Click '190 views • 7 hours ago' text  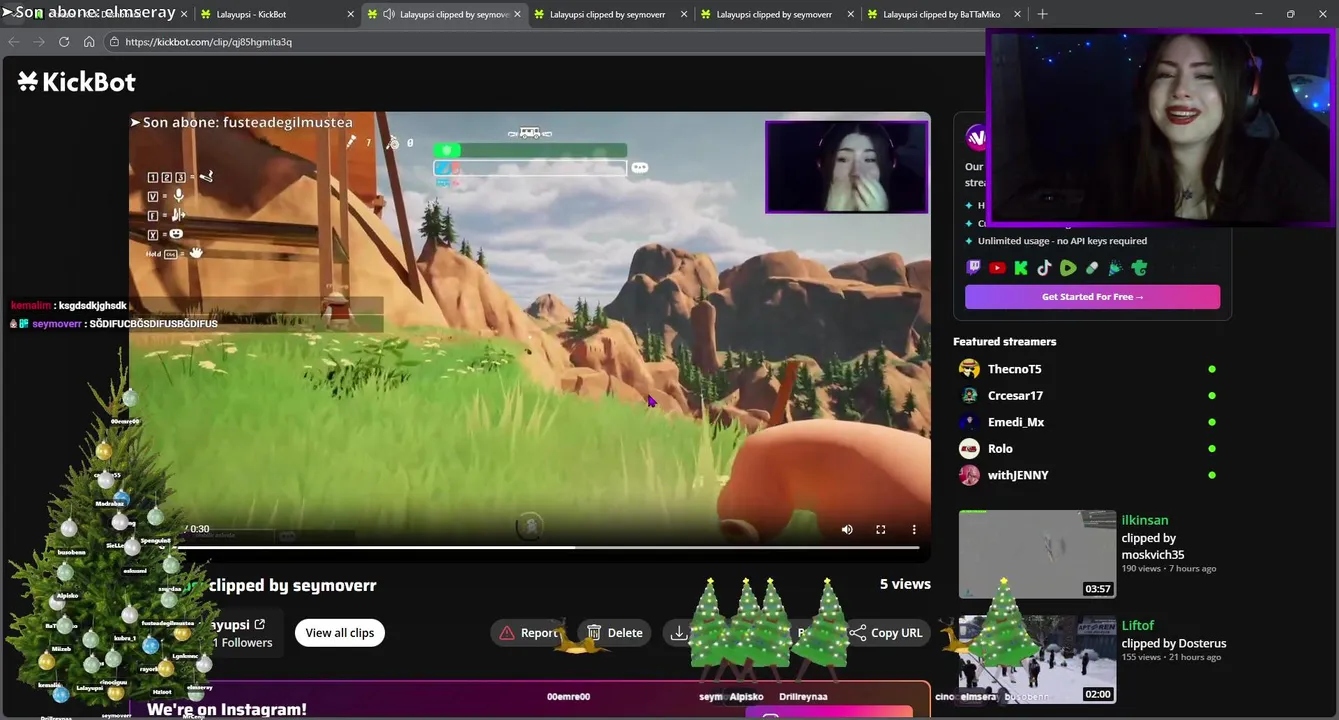(x=1169, y=569)
